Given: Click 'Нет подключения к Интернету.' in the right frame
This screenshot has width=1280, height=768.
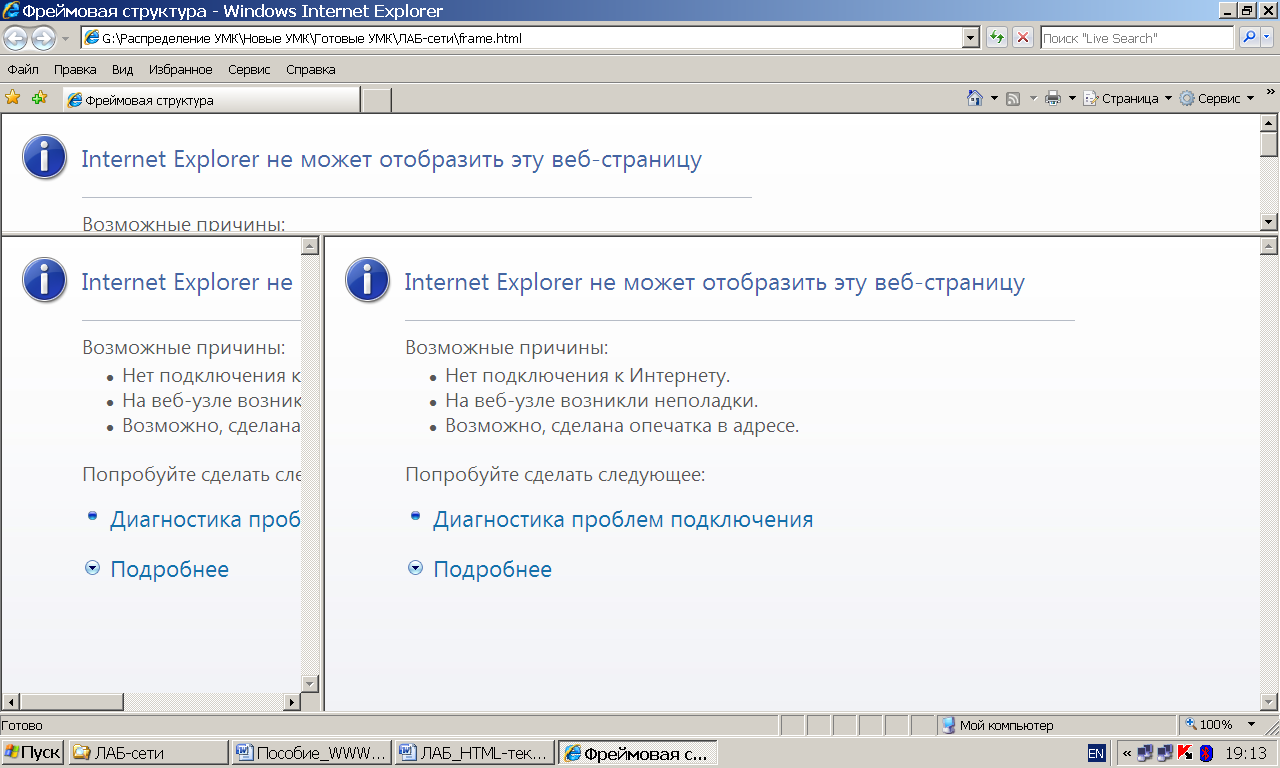Looking at the screenshot, I should pos(588,376).
